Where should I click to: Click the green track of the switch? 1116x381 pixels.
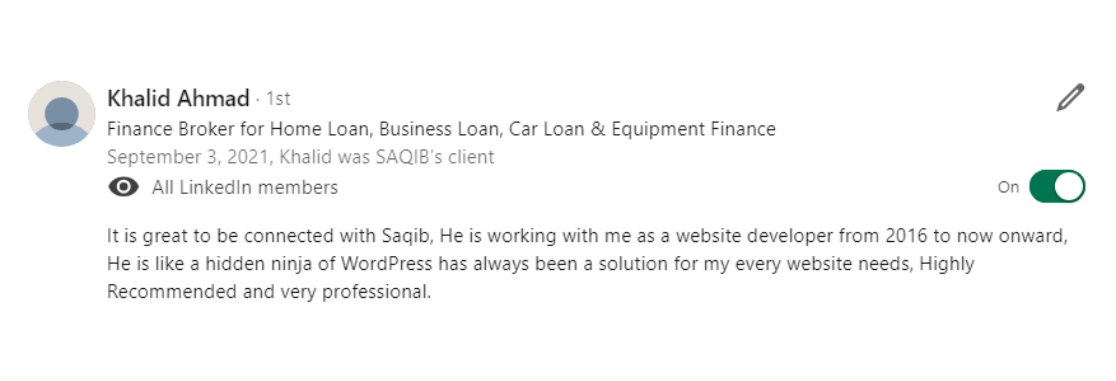(x=1042, y=187)
